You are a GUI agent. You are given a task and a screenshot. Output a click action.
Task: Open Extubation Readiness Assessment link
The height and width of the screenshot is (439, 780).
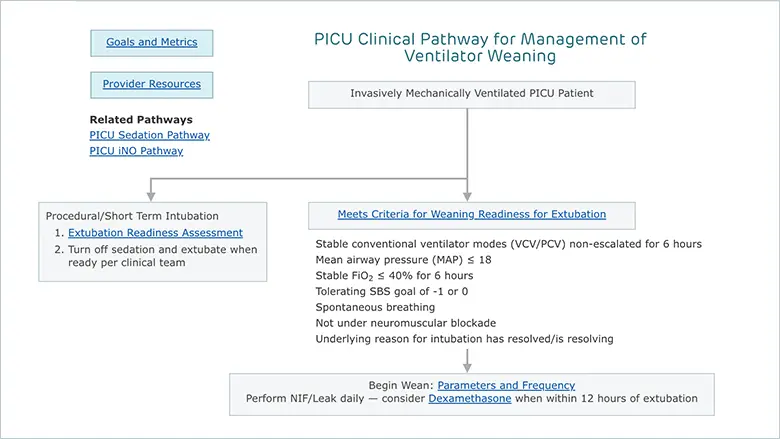pos(155,233)
